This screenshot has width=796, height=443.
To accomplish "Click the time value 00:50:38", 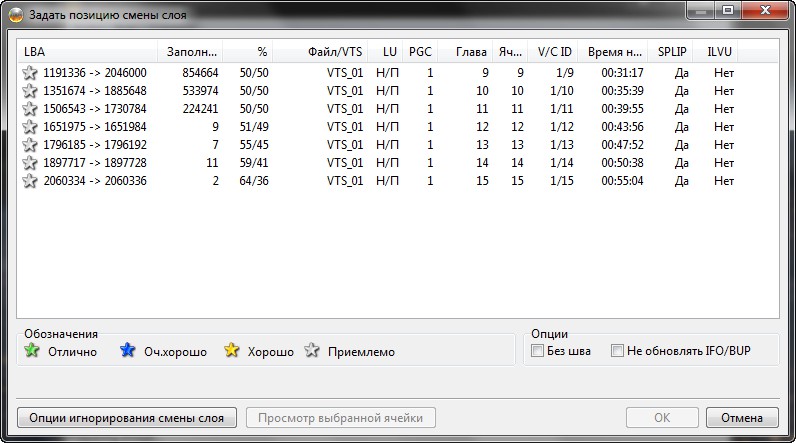I will pyautogui.click(x=622, y=163).
